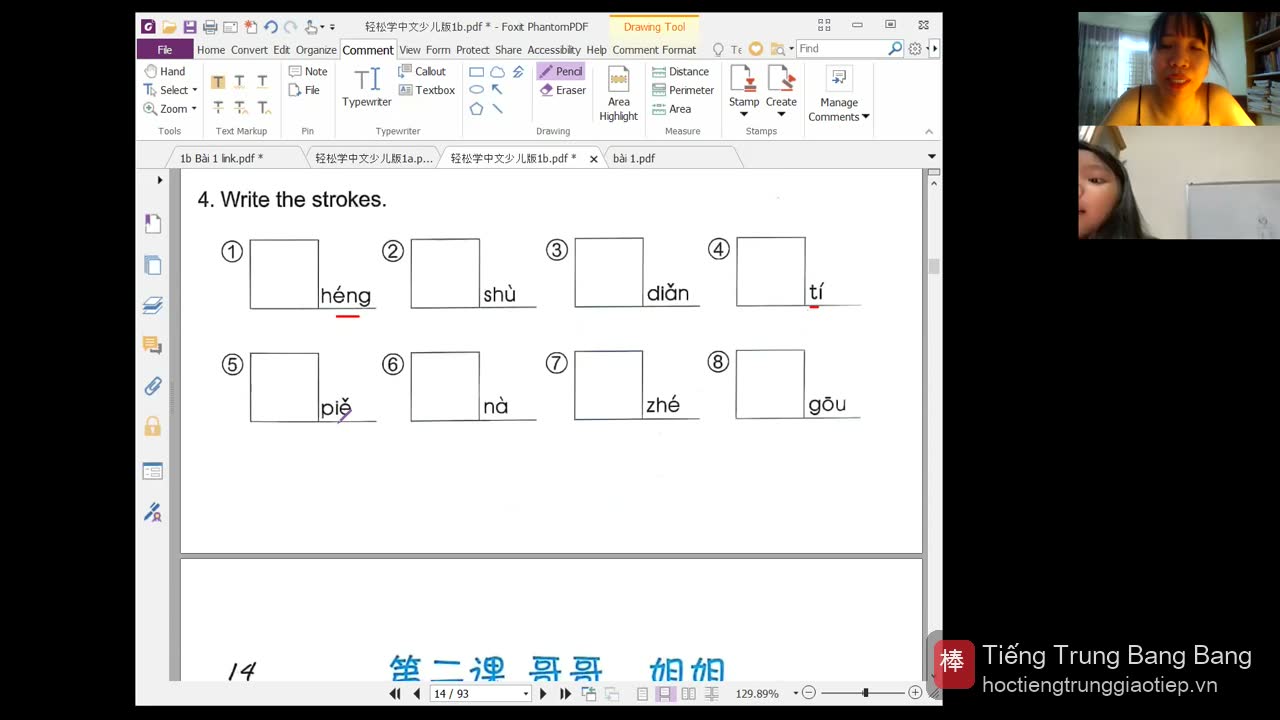Click the zoom in plus button
Image resolution: width=1280 pixels, height=720 pixels.
pyautogui.click(x=915, y=693)
